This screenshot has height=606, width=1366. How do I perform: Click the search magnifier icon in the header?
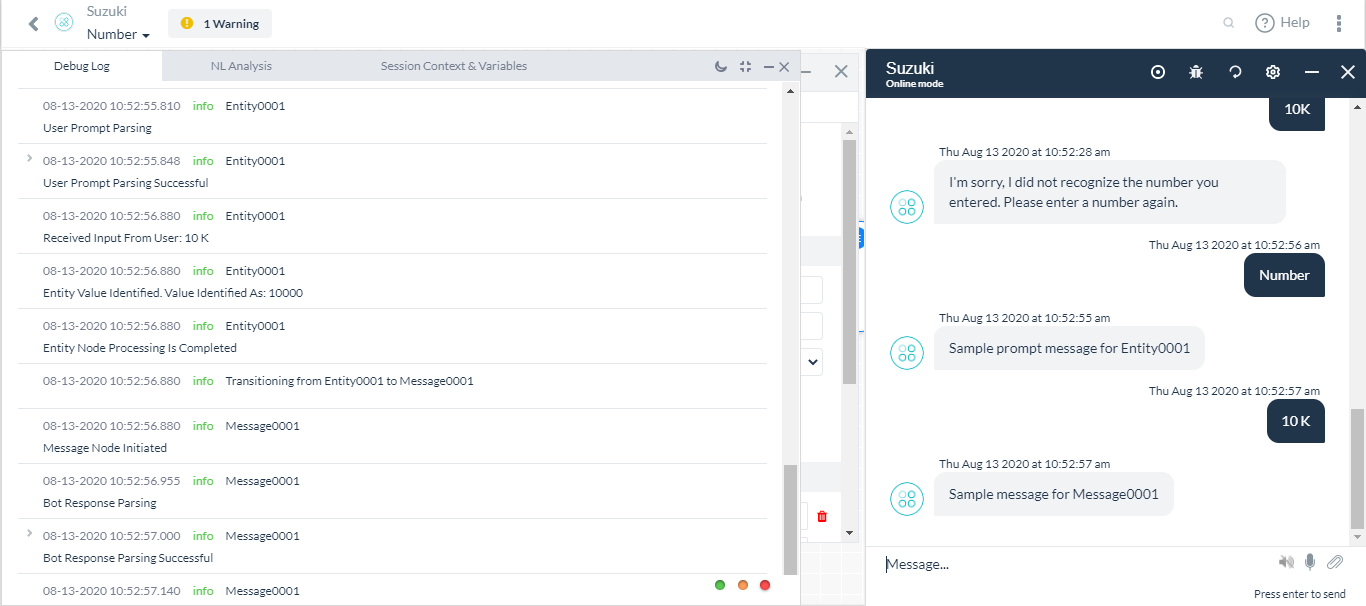coord(1229,23)
